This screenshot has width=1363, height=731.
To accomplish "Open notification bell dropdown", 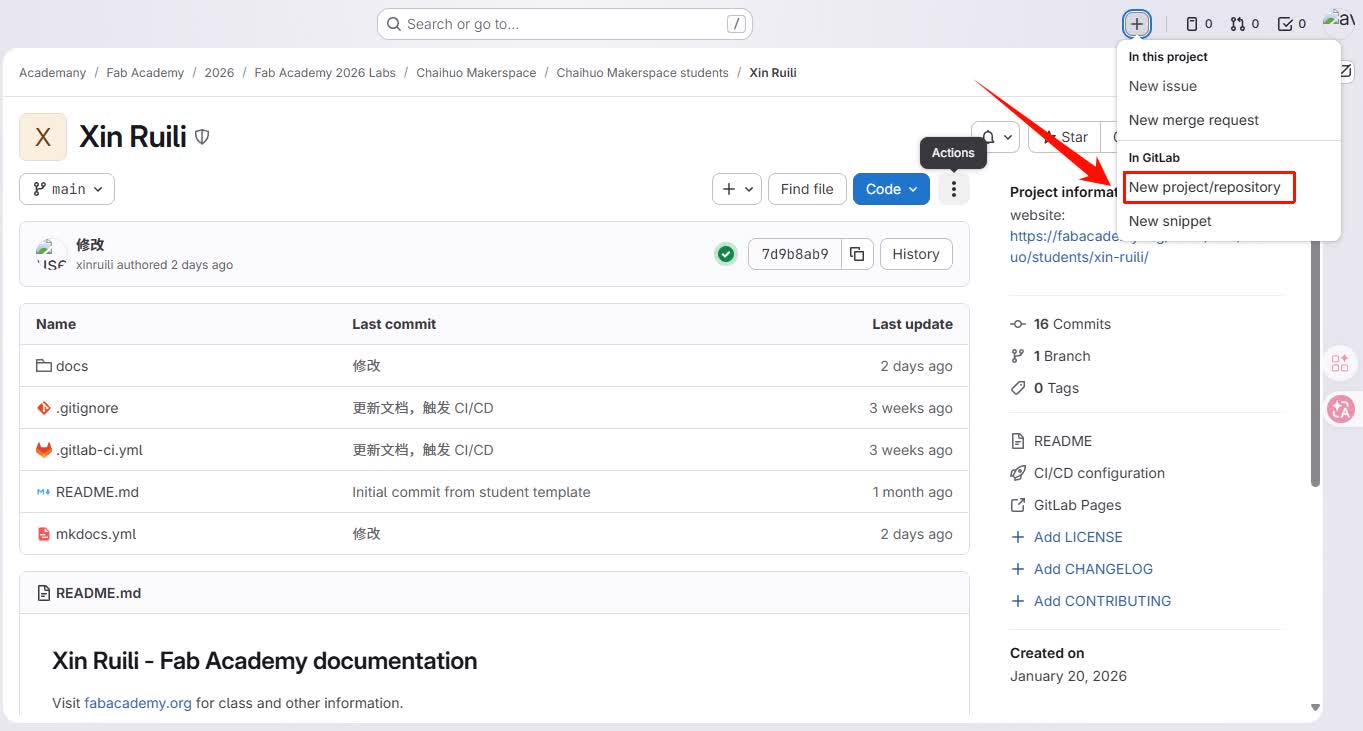I will tap(995, 137).
